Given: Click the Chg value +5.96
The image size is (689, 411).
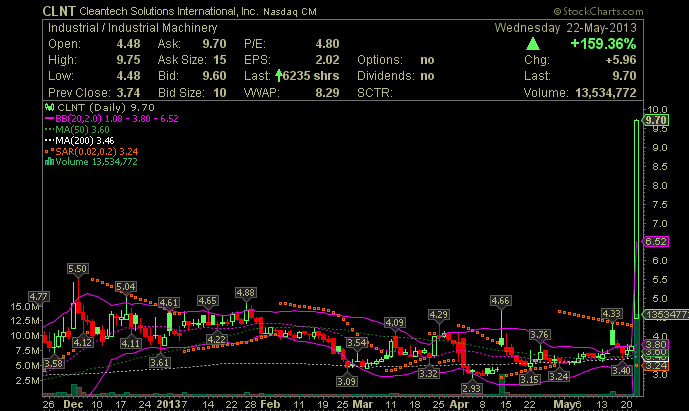Looking at the screenshot, I should tap(621, 60).
